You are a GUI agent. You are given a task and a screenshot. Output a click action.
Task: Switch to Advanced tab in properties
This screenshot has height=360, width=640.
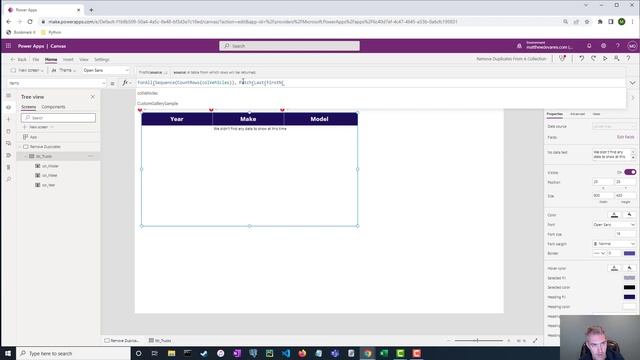tap(577, 114)
